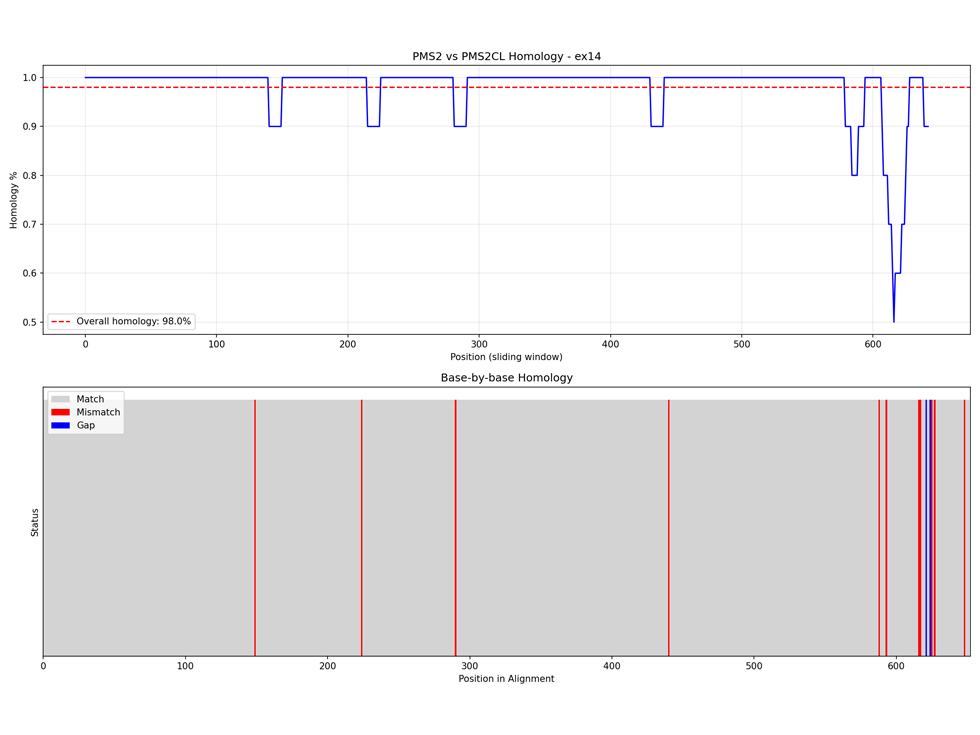Click the 0.8 tick on the homology axis
Image resolution: width=980 pixels, height=735 pixels.
click(29, 176)
